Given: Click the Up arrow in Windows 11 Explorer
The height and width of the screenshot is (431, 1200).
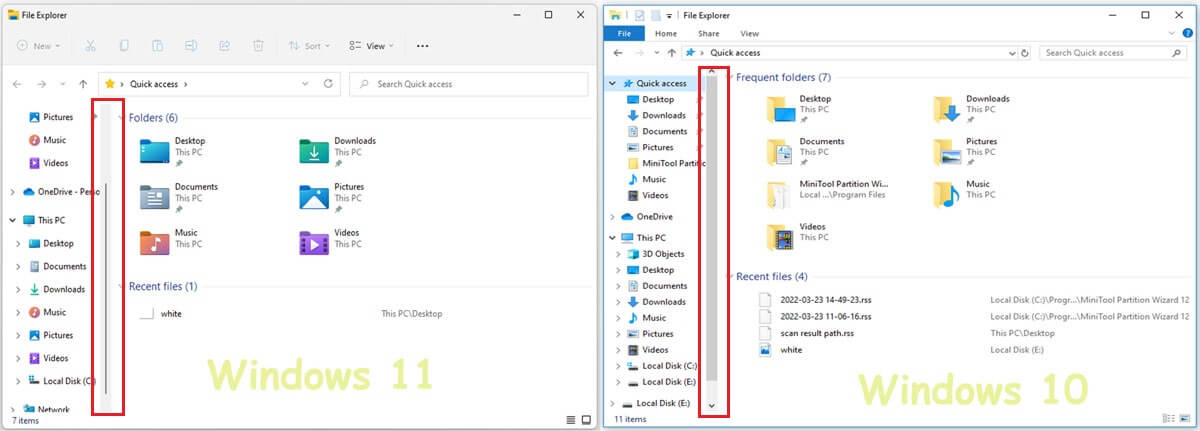Looking at the screenshot, I should (83, 84).
